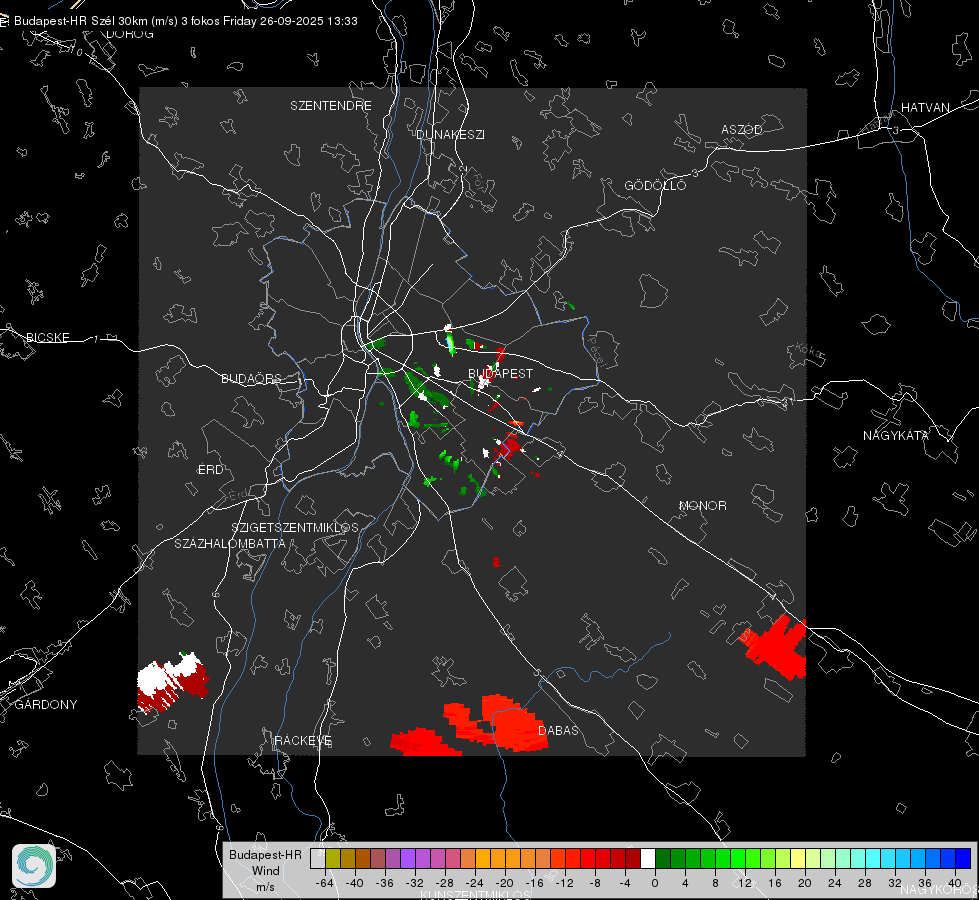Click the blue swirl logo icon

(x=34, y=866)
